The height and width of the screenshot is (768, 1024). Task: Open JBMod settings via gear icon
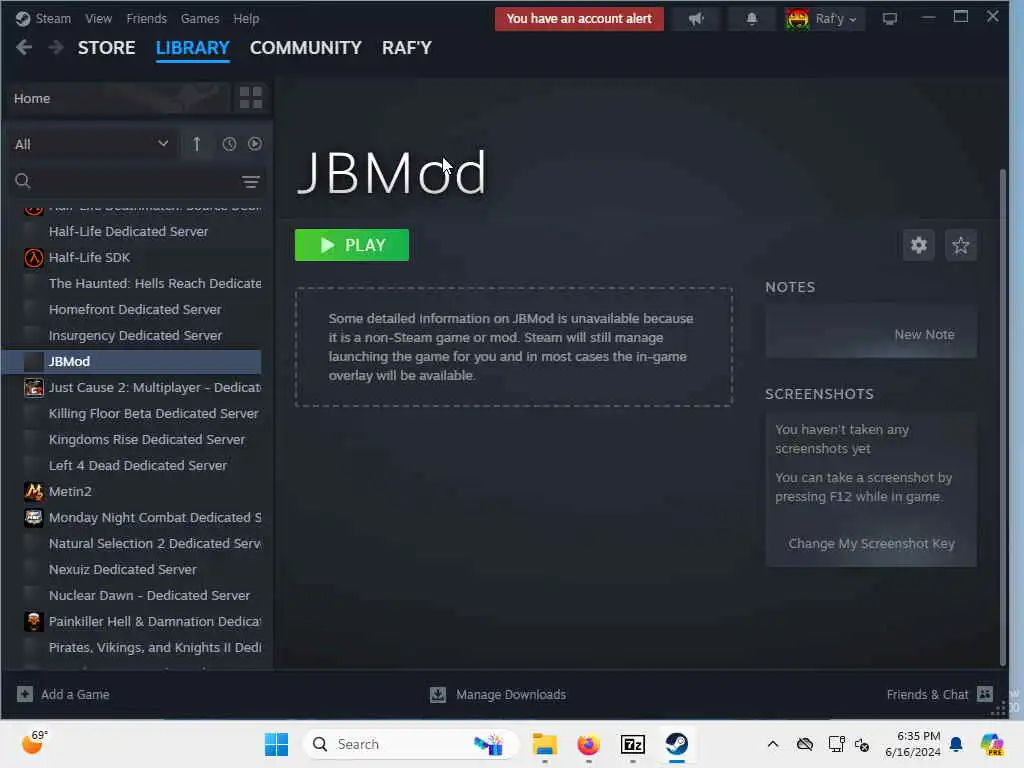(919, 245)
